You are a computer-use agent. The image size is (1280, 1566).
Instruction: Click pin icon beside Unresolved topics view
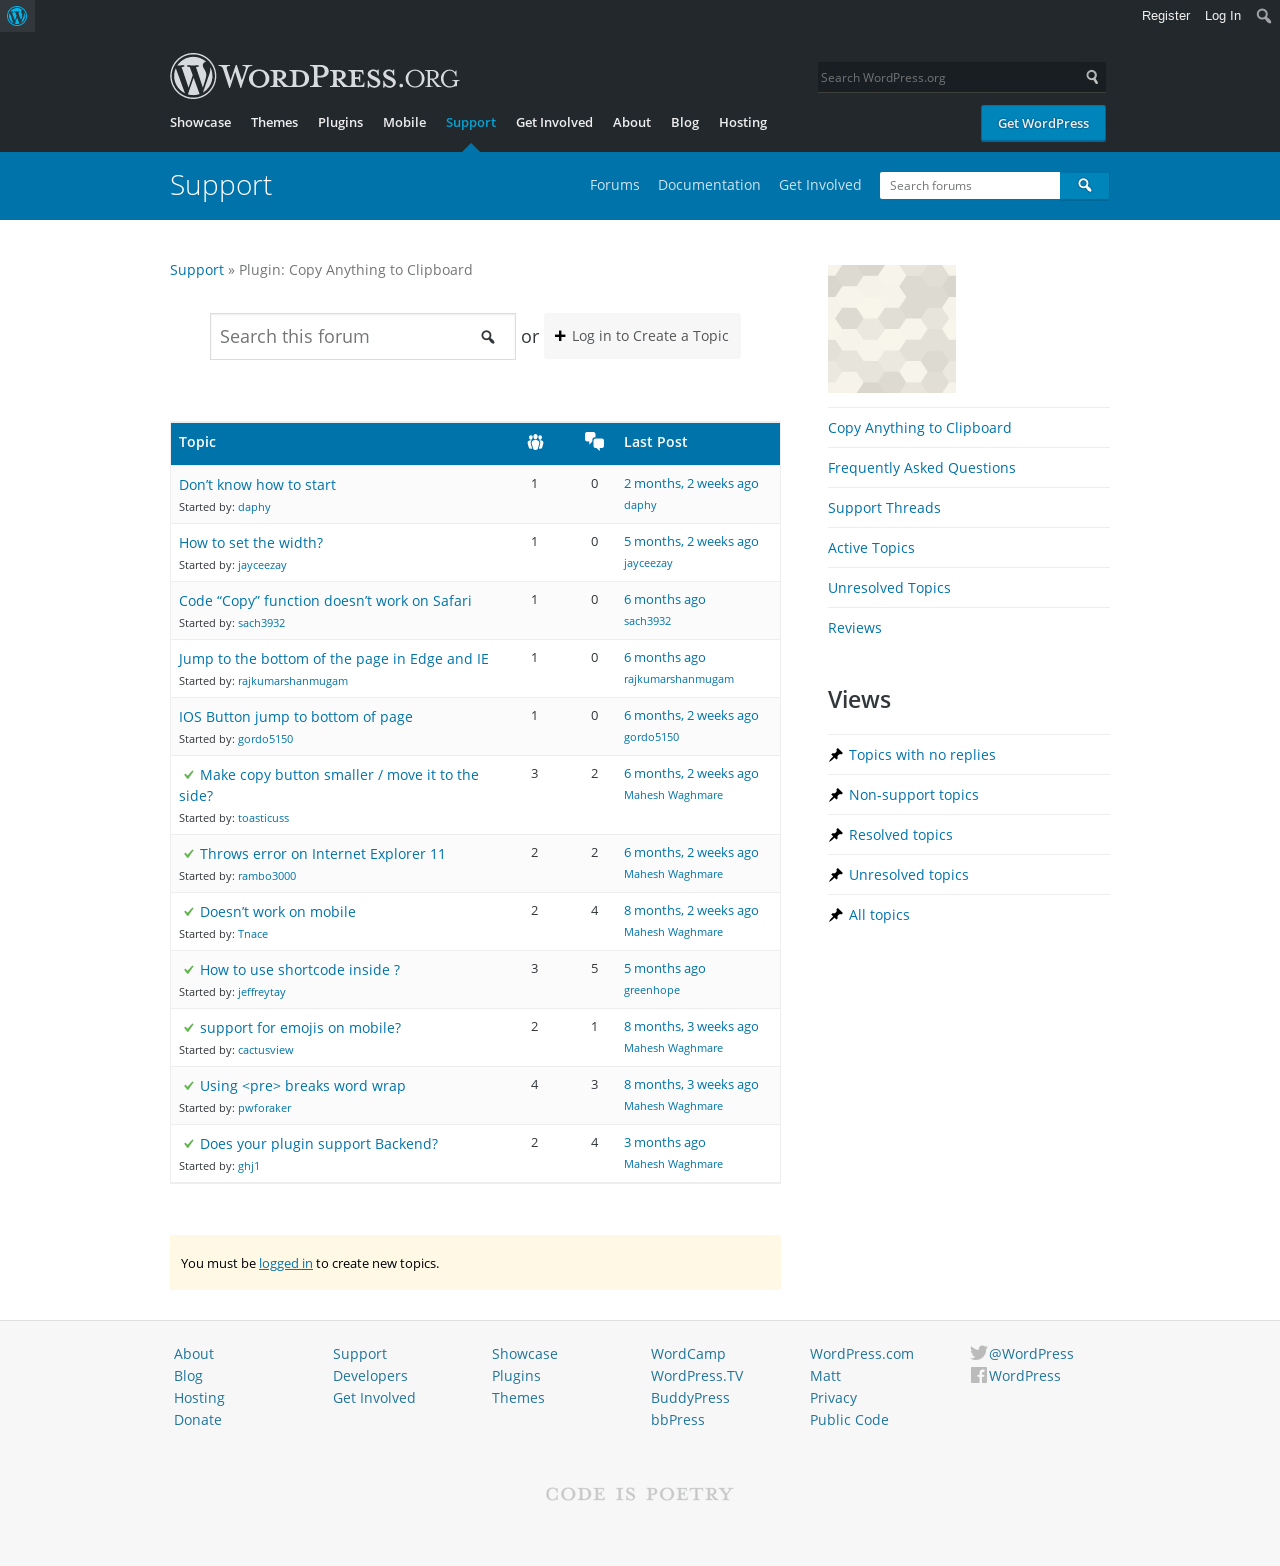[836, 875]
